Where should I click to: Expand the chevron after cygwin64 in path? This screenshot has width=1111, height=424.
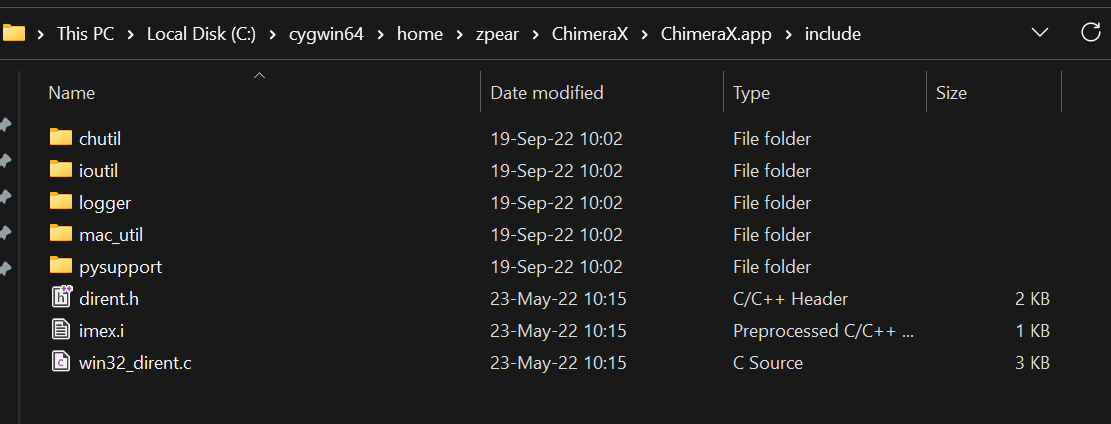click(x=380, y=34)
